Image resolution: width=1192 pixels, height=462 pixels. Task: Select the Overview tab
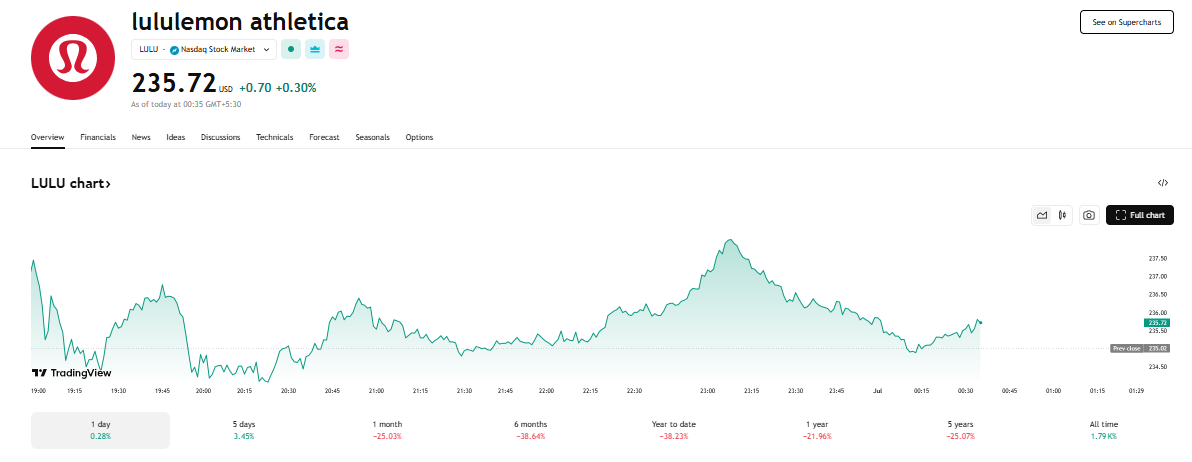(x=47, y=138)
